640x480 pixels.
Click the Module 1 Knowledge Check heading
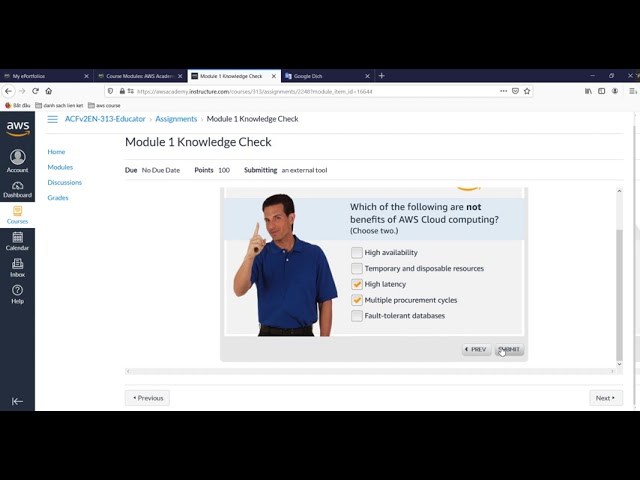tap(198, 142)
